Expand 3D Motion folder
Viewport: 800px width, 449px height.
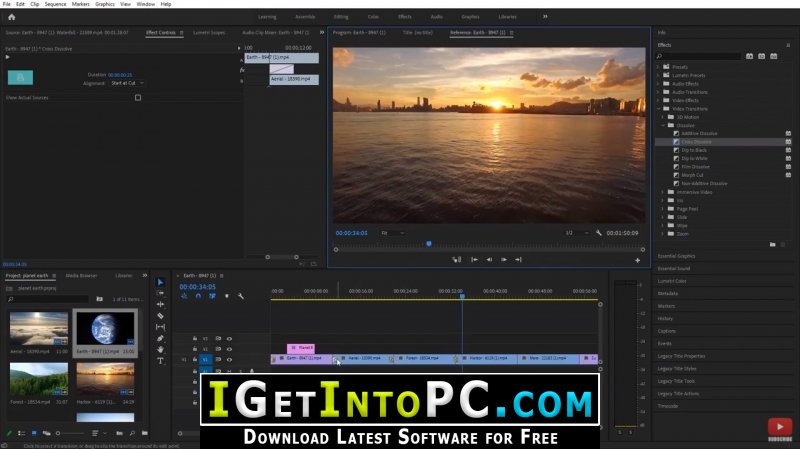point(663,117)
